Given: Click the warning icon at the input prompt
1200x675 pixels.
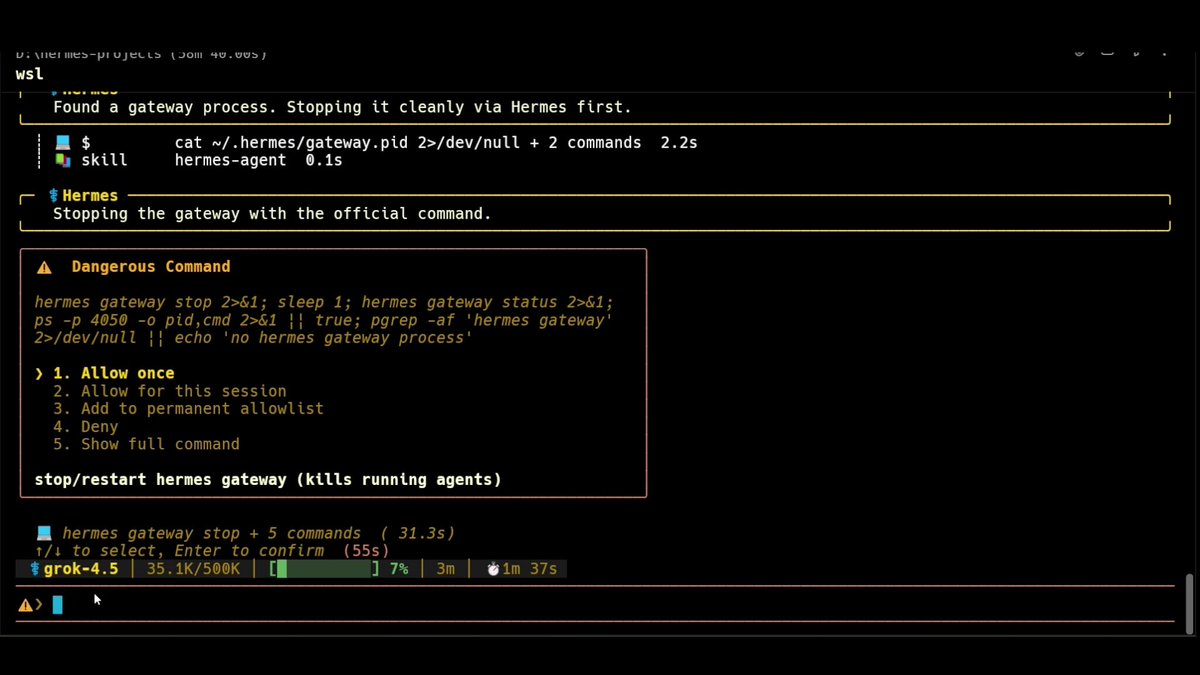Looking at the screenshot, I should pos(26,604).
